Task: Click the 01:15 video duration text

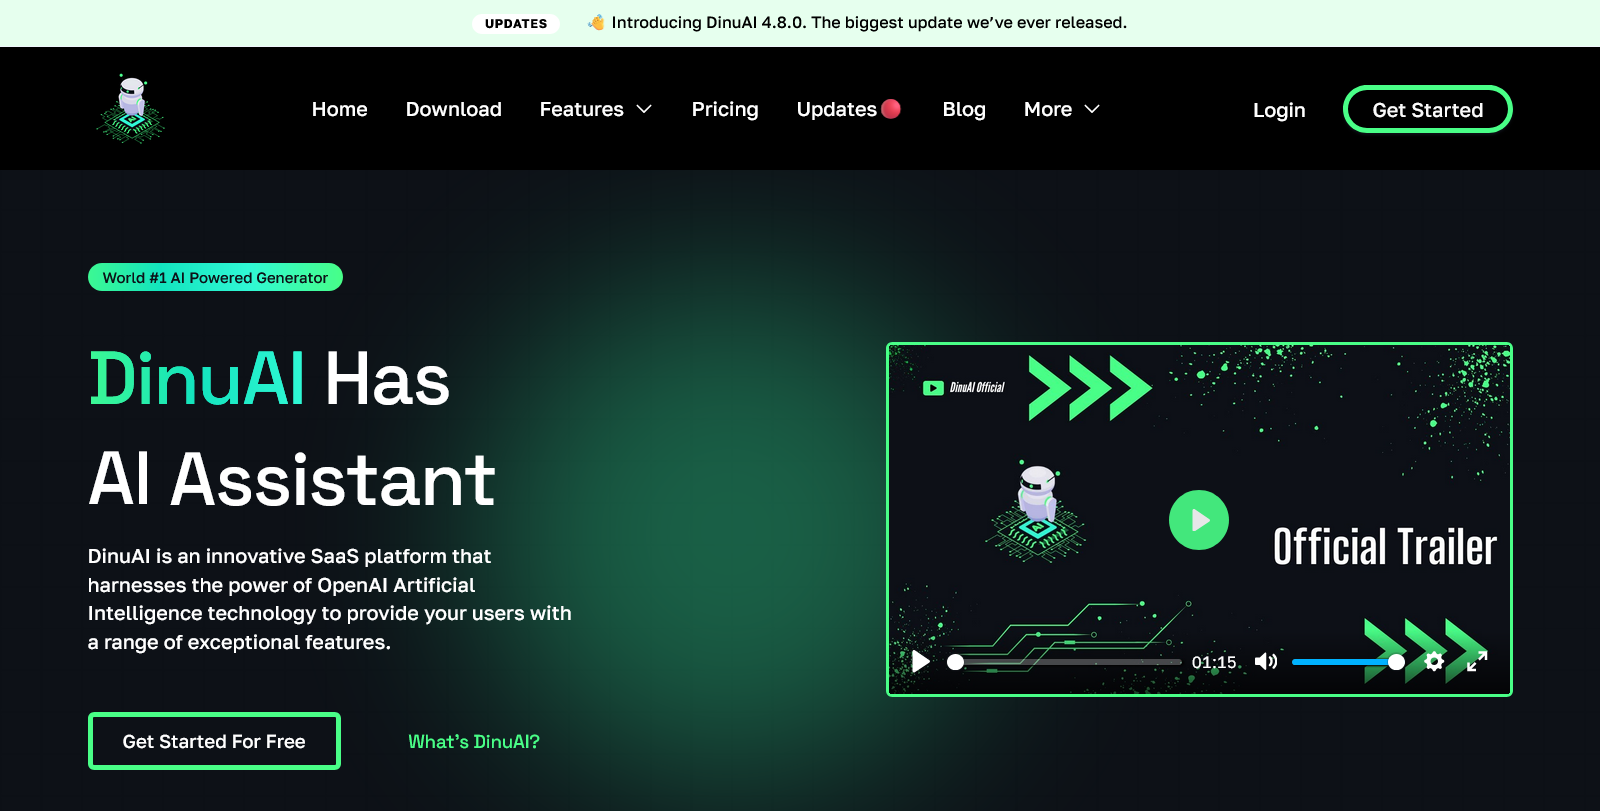Action: 1214,662
